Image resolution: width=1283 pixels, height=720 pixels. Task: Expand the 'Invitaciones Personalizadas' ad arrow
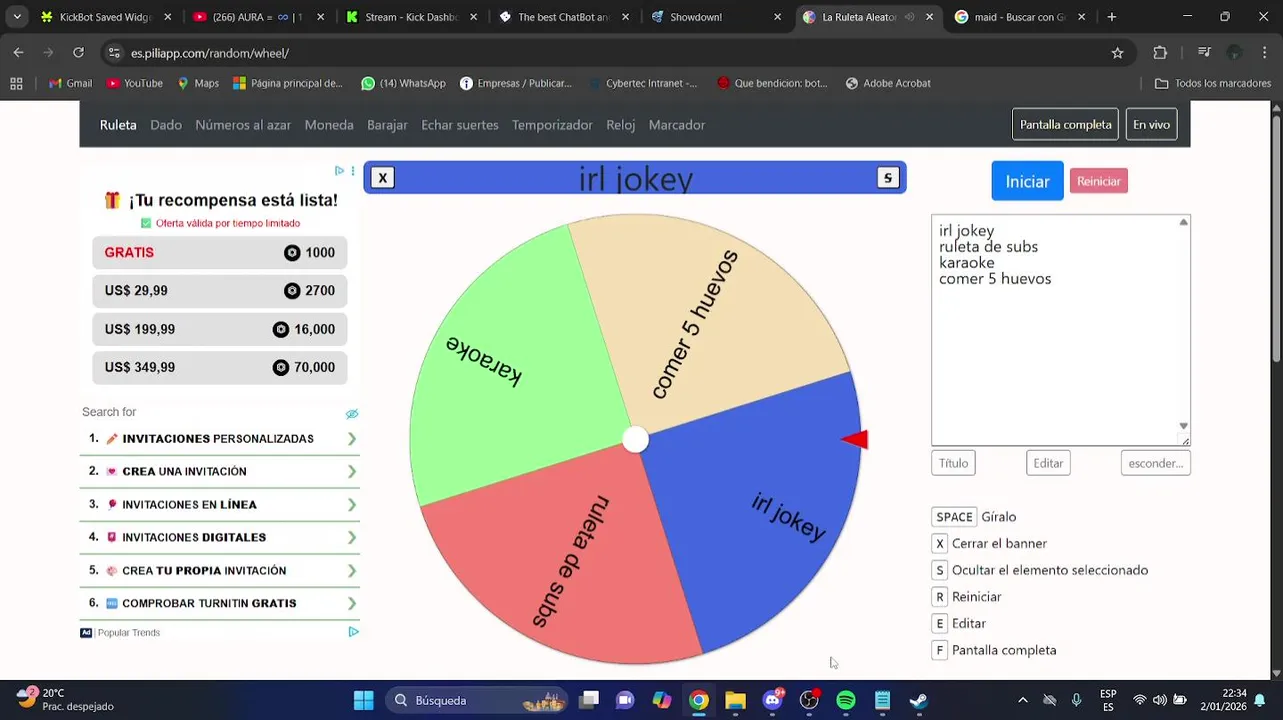[352, 439]
